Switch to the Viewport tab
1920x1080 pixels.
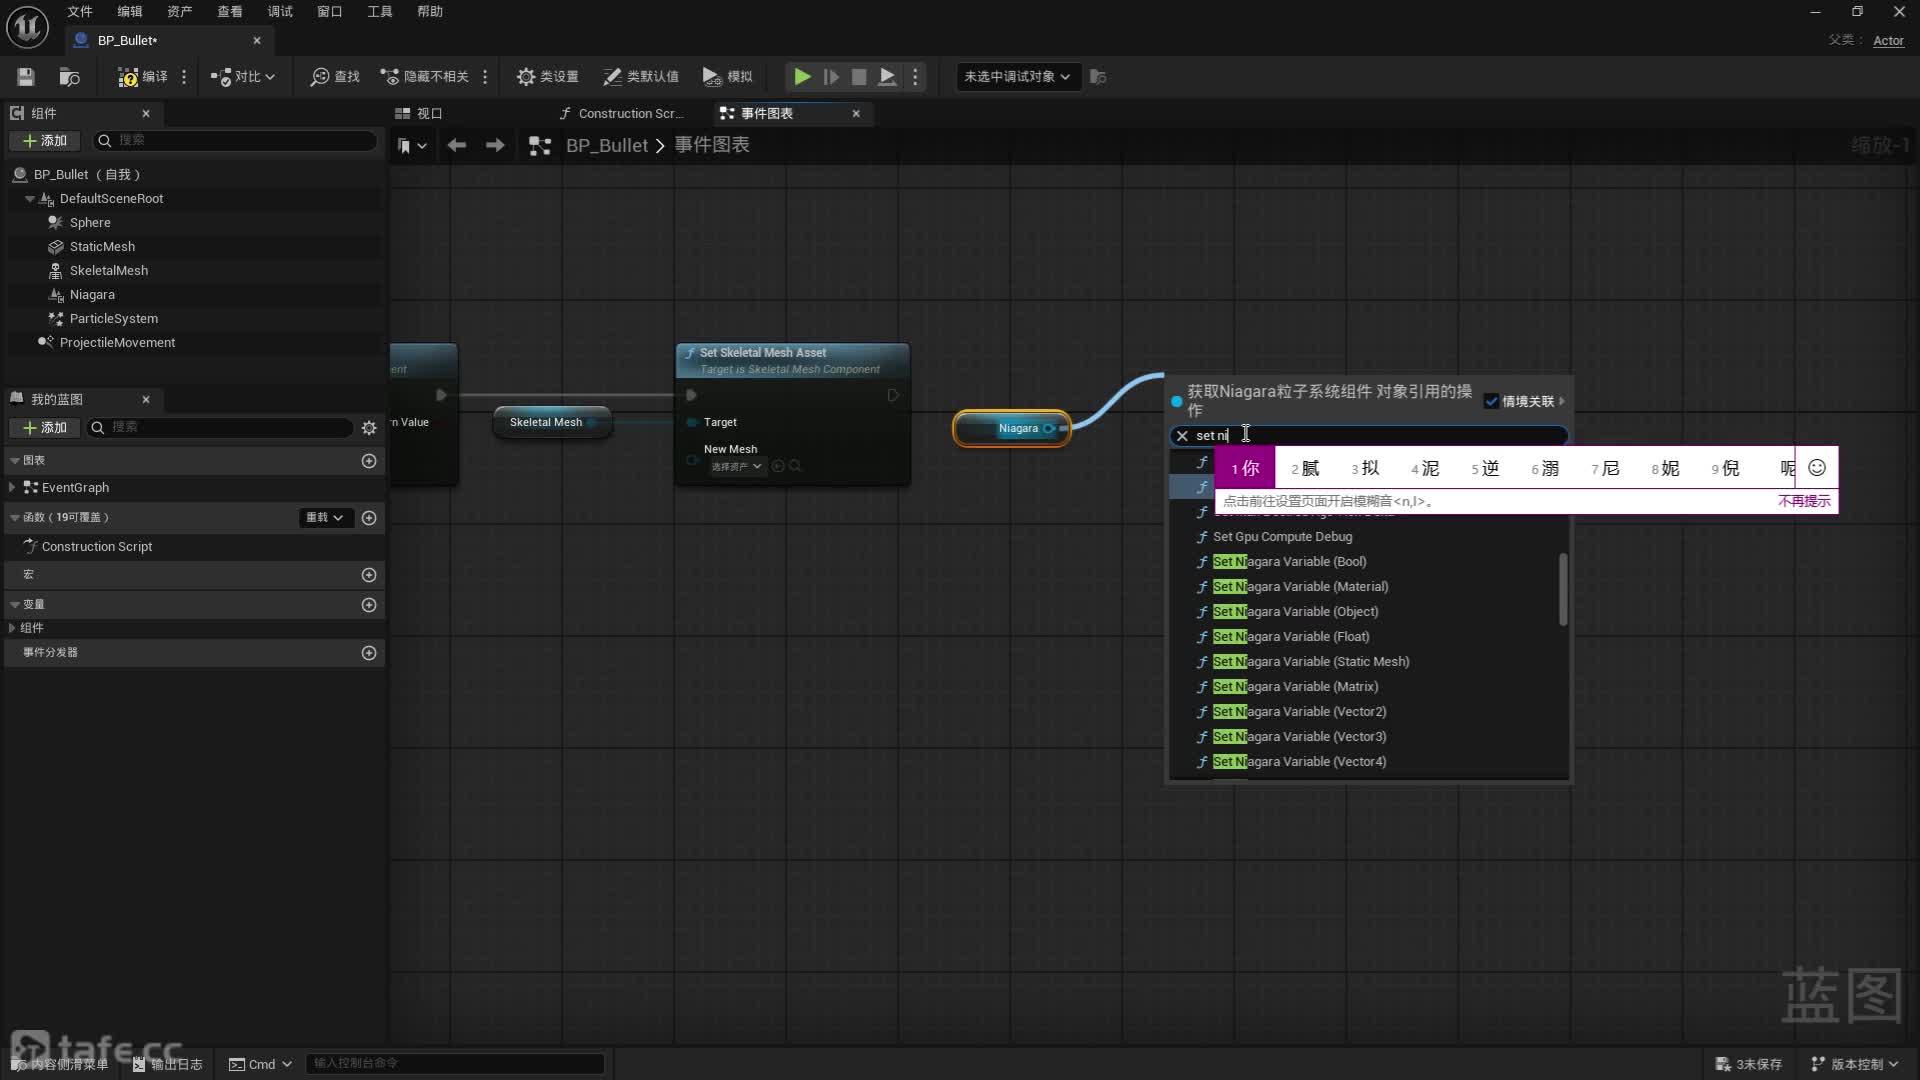pos(419,114)
